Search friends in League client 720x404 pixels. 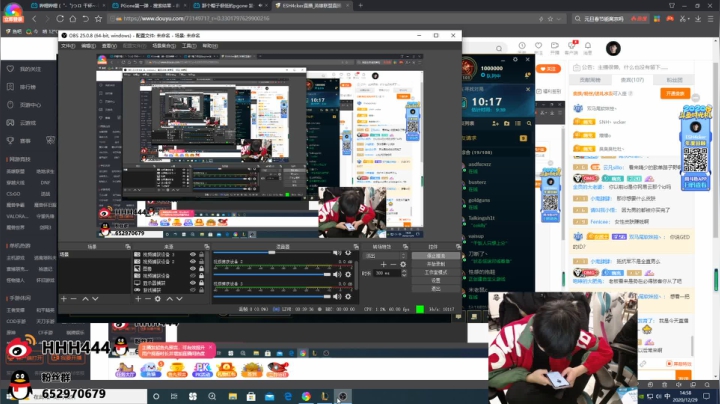[x=529, y=123]
